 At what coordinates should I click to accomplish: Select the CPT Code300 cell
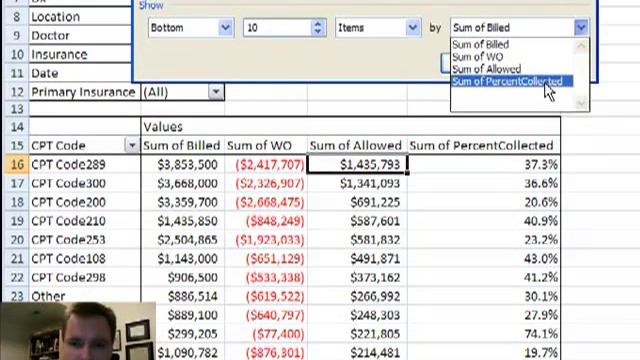click(x=84, y=183)
